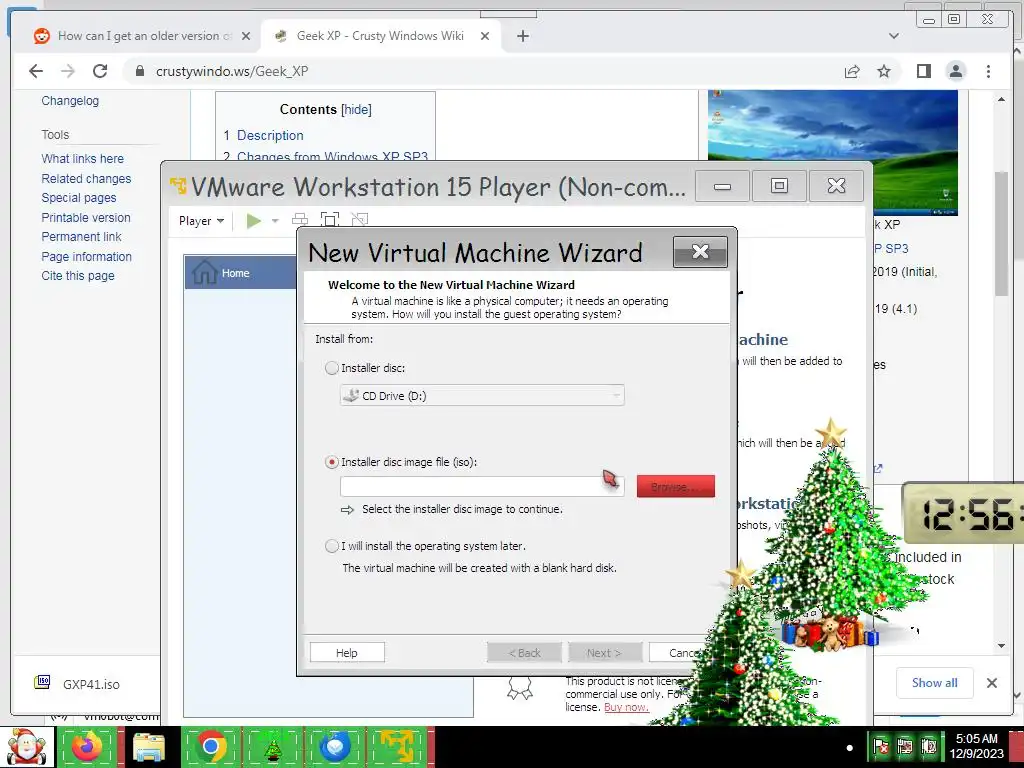The height and width of the screenshot is (768, 1024).
Task: Click the ISO path input field
Action: [482, 486]
